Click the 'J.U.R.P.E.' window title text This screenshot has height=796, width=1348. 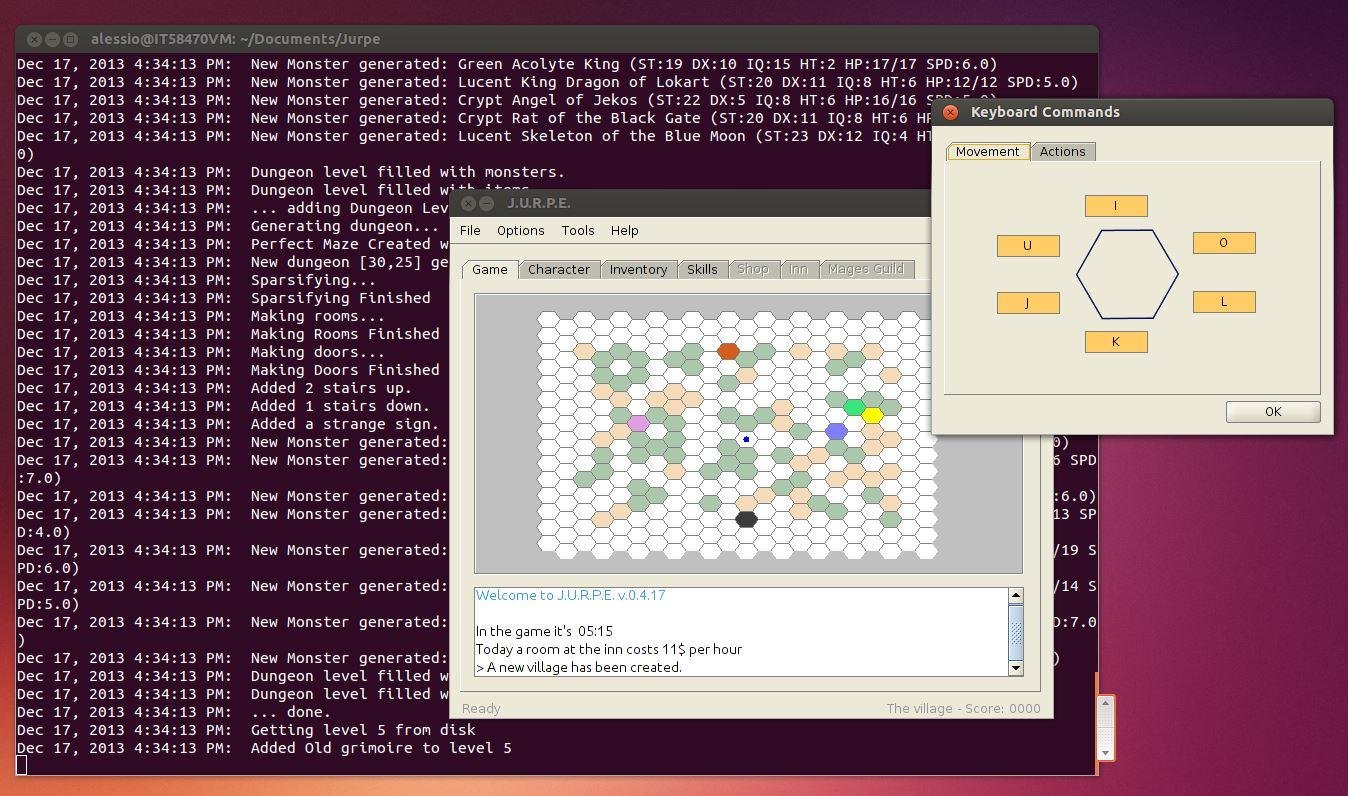coord(539,203)
